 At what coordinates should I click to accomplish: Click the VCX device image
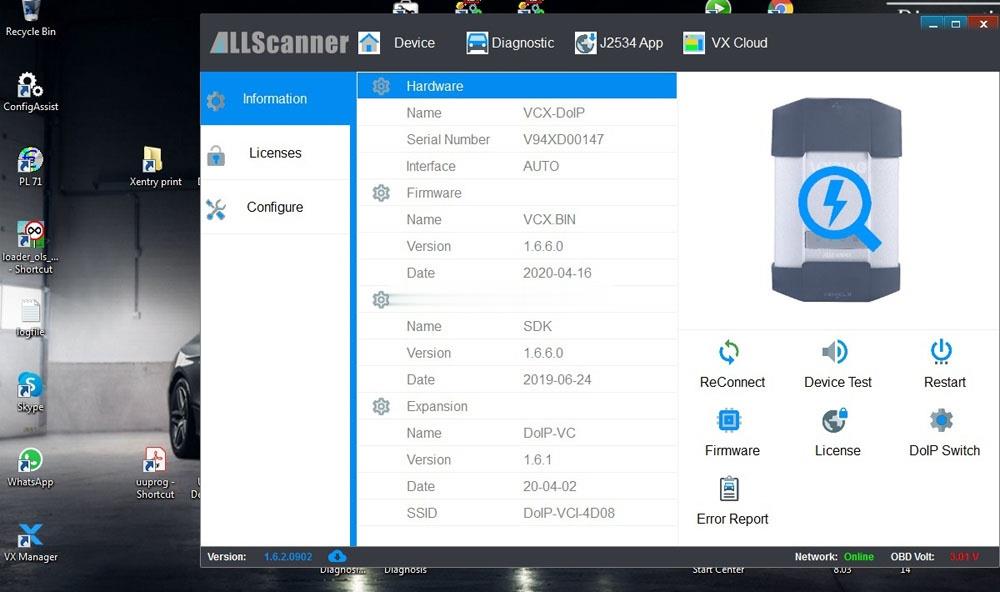click(836, 200)
